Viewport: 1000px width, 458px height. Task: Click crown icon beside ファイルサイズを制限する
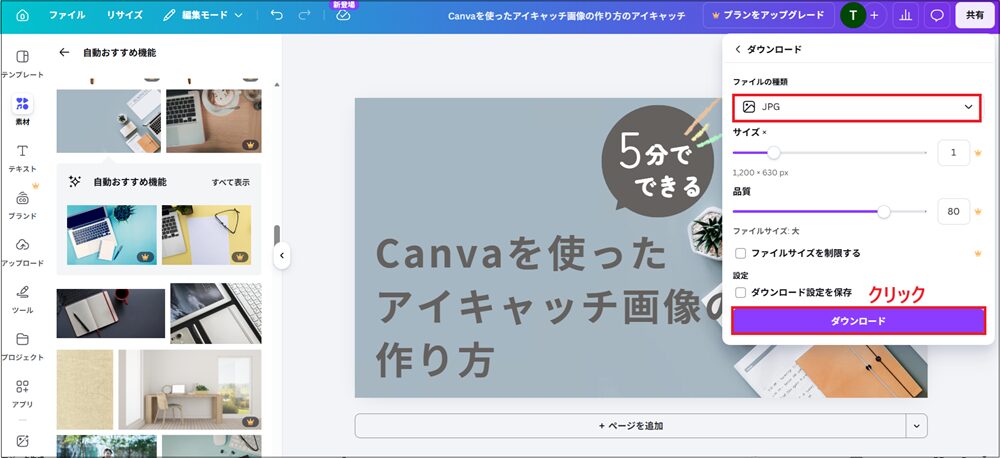[x=978, y=253]
